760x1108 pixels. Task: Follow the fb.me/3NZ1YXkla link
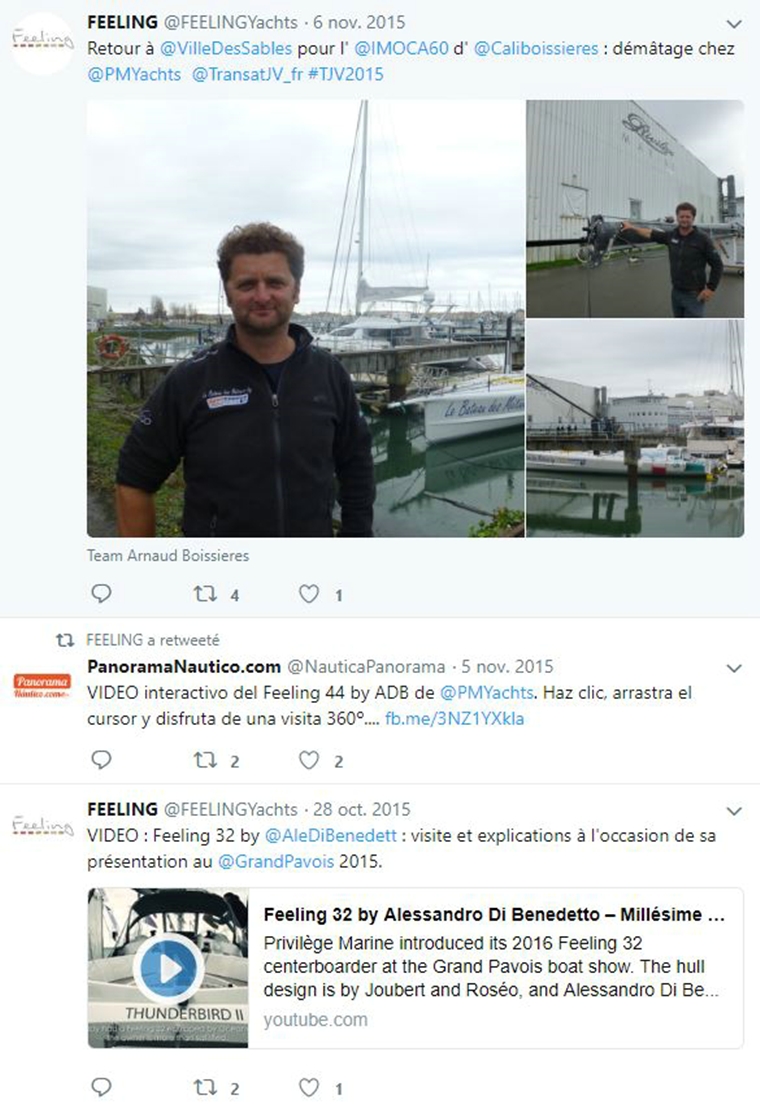click(454, 719)
